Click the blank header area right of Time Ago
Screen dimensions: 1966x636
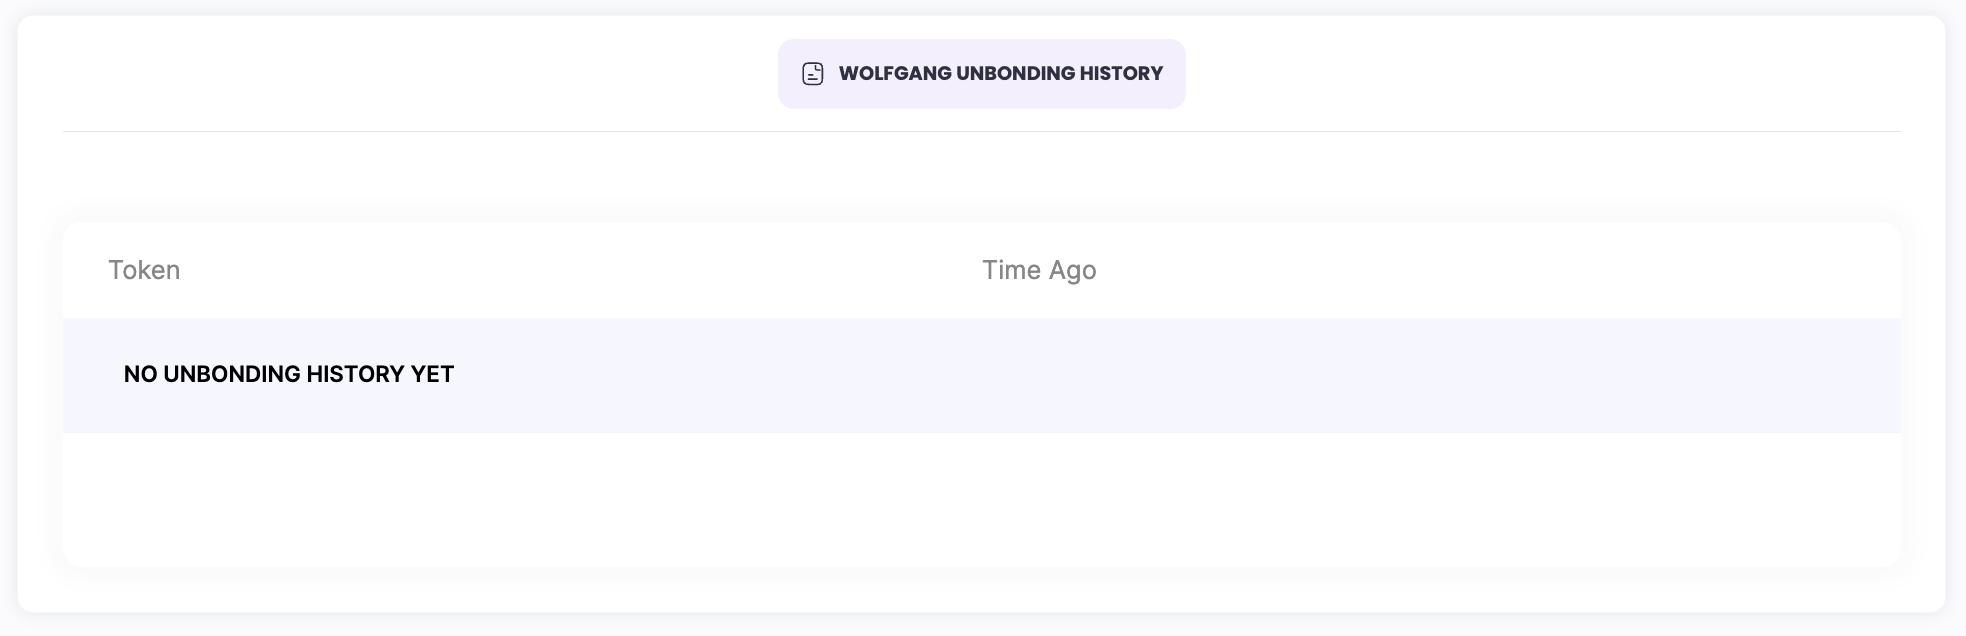pos(1500,270)
